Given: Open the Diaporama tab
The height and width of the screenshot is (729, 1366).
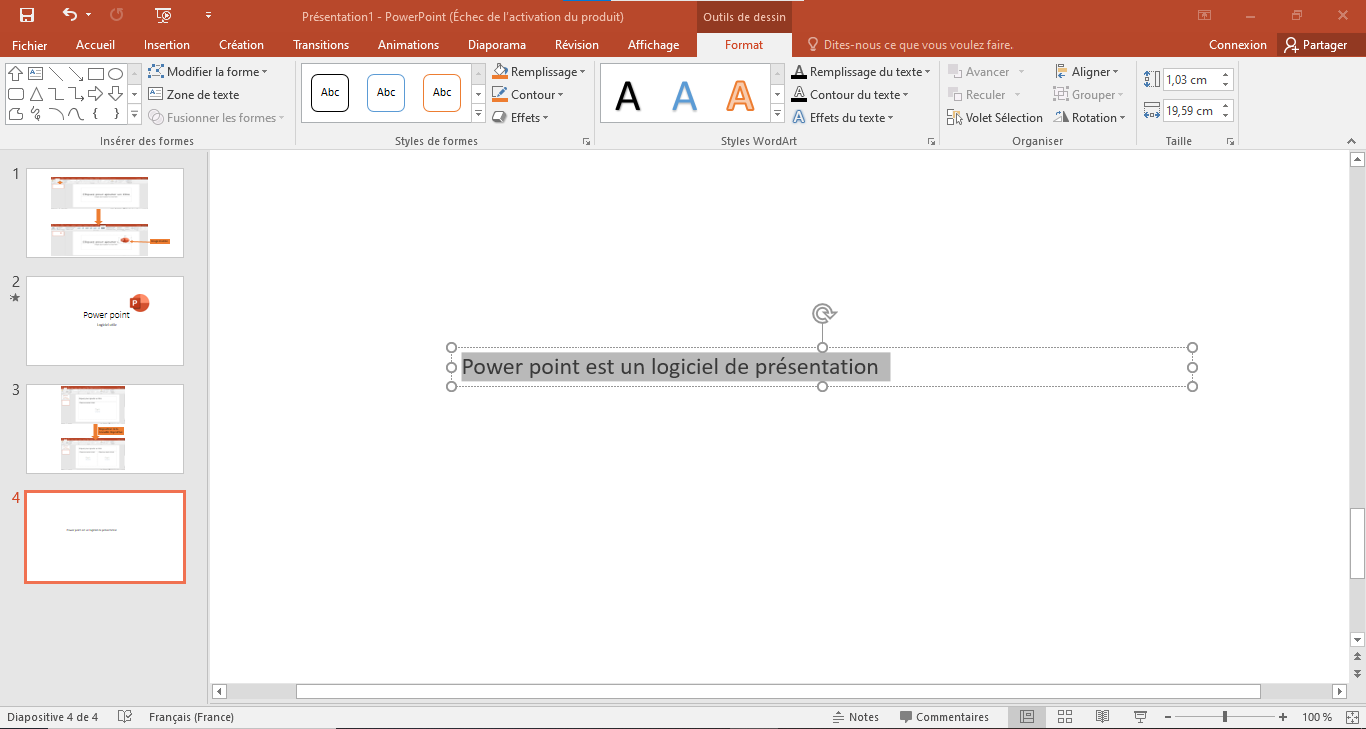Looking at the screenshot, I should 497,45.
